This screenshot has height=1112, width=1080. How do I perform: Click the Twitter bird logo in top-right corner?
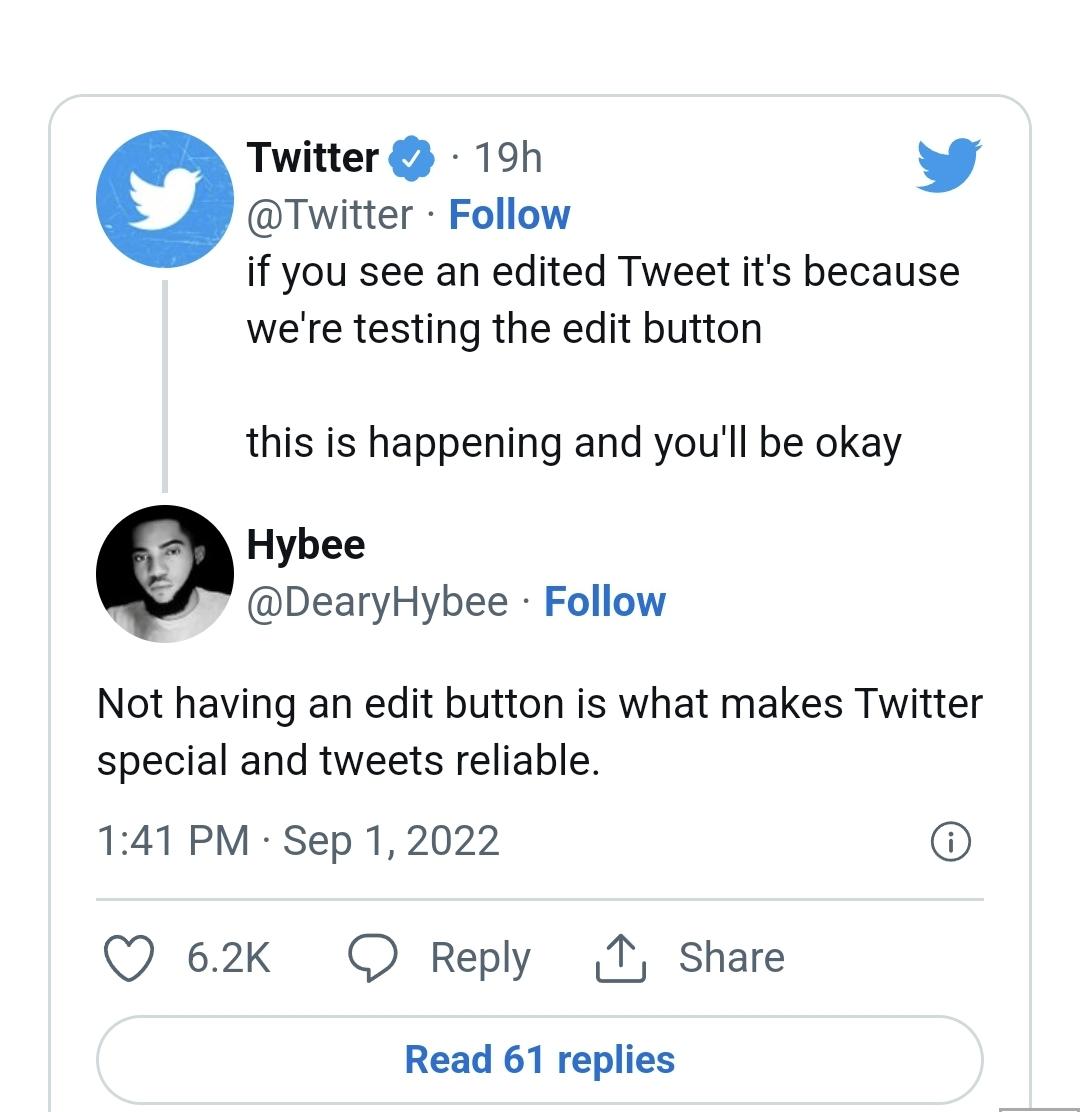(948, 163)
